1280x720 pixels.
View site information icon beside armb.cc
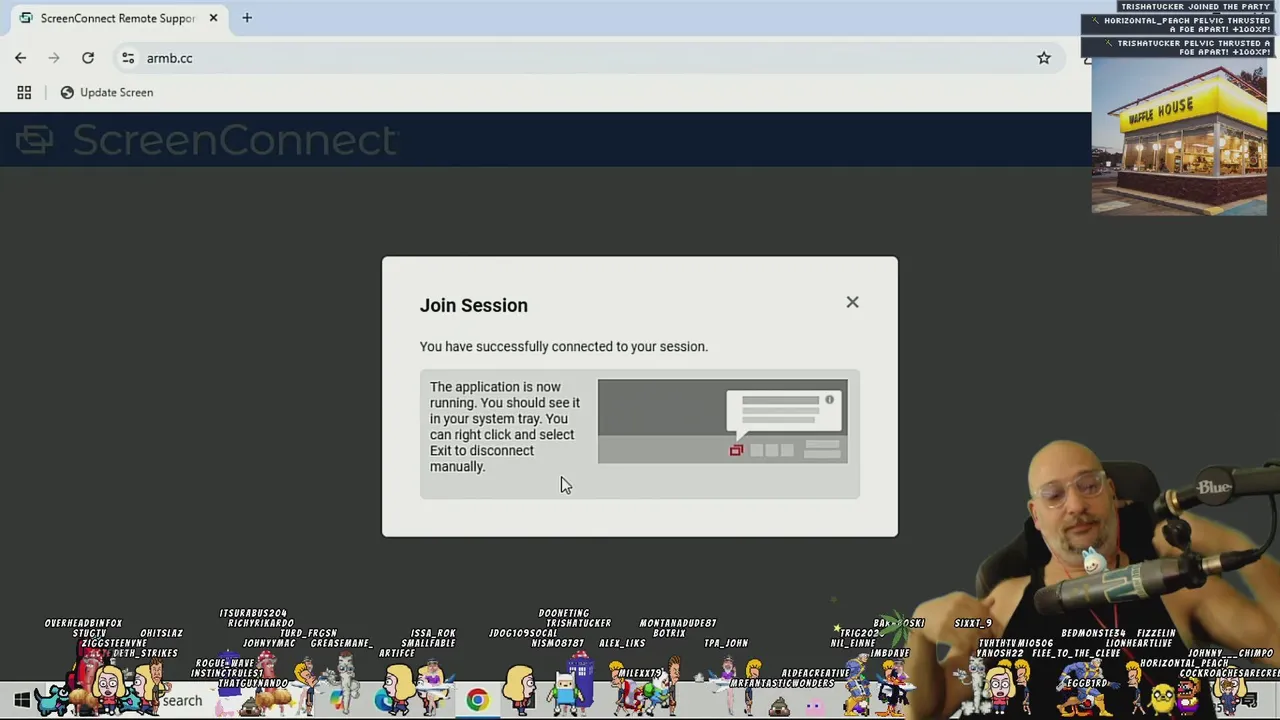tap(128, 58)
